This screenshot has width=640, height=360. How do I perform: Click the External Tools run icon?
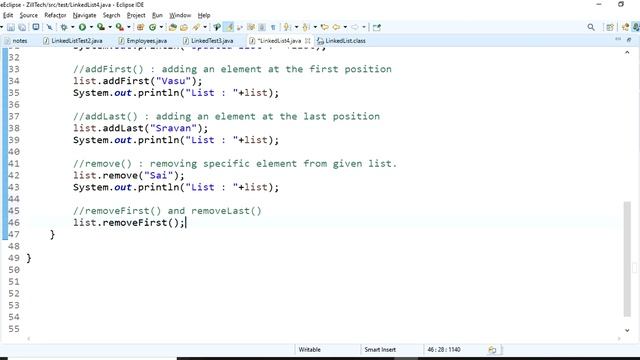coord(120,27)
